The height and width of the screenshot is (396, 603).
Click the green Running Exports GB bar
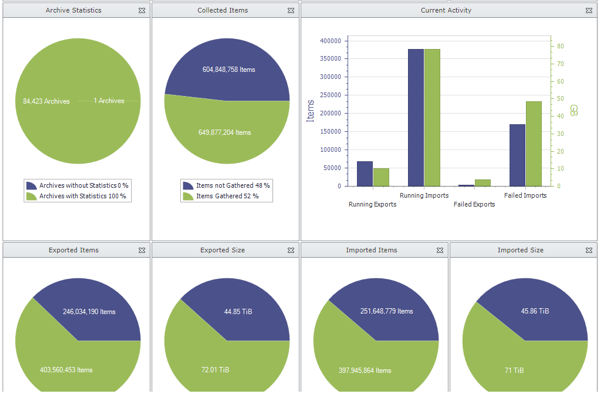tap(381, 177)
